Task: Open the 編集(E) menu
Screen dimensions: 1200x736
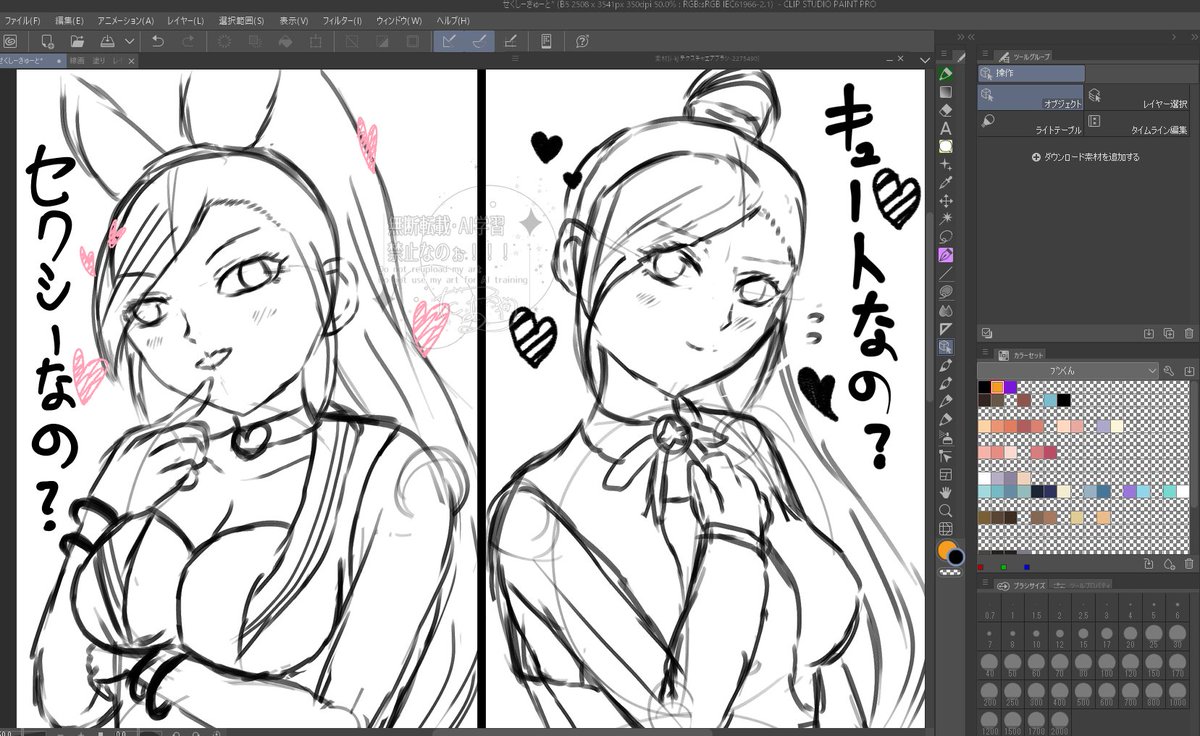Action: point(70,20)
